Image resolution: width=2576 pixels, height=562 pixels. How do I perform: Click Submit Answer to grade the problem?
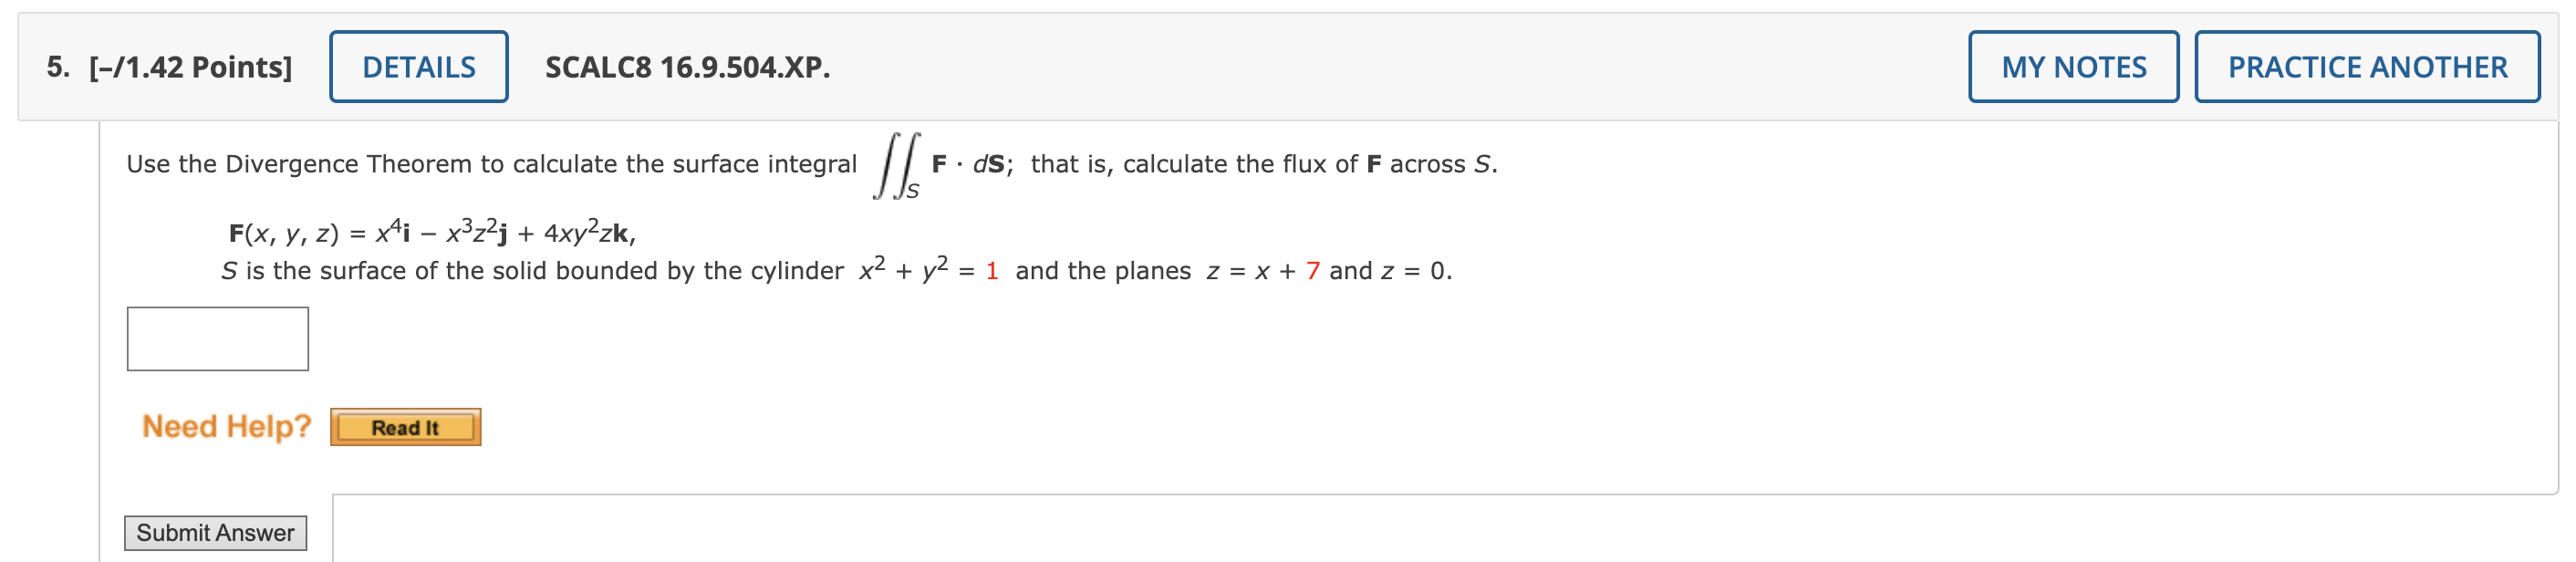coord(216,533)
